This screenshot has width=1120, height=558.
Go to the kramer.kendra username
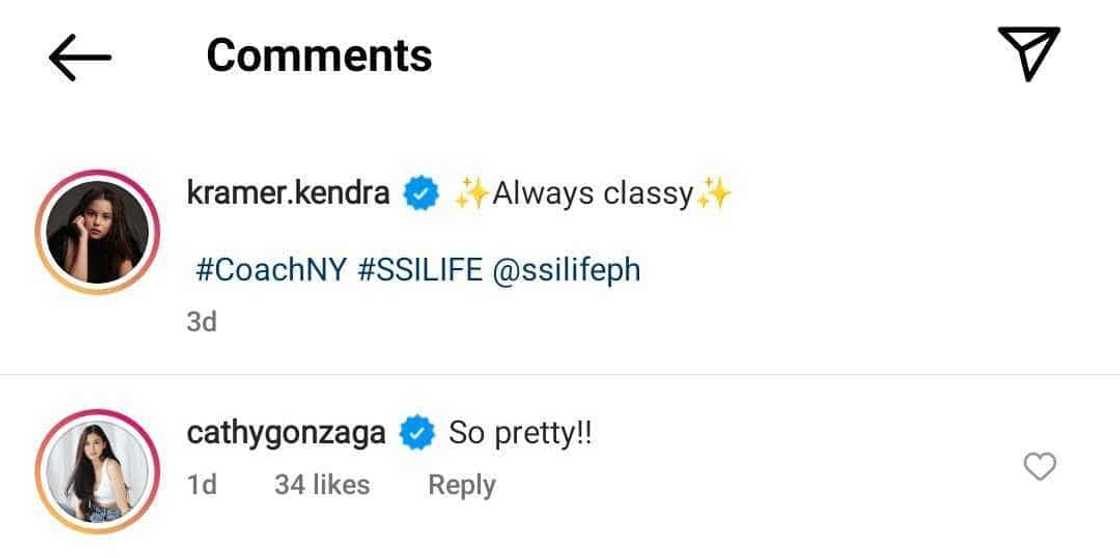click(288, 192)
